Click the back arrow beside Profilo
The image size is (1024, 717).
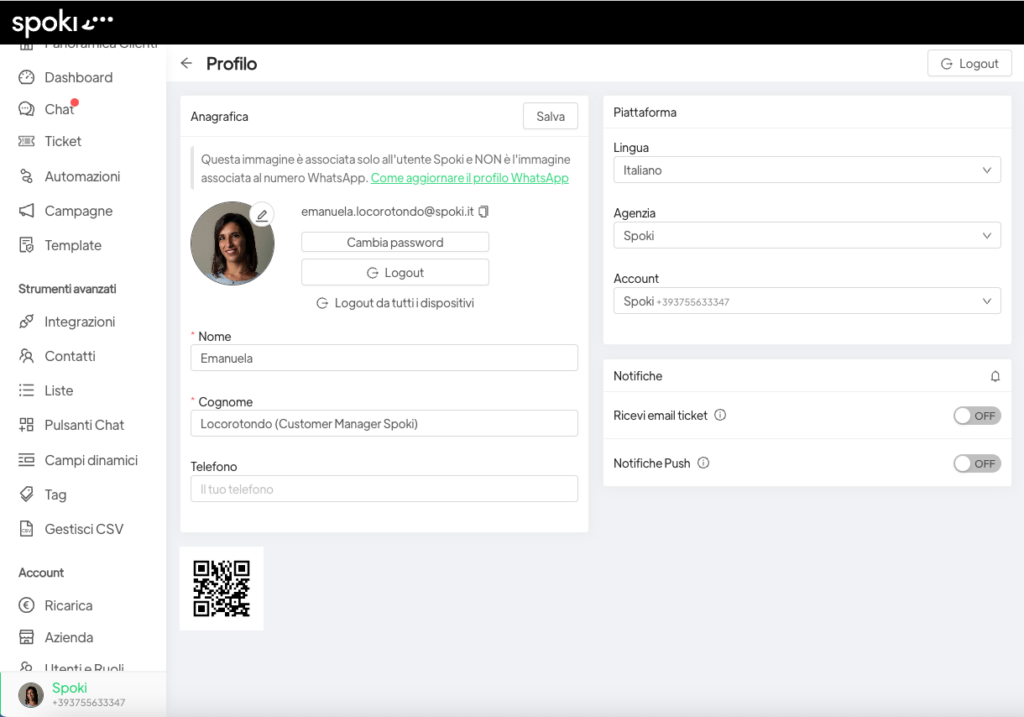point(186,64)
